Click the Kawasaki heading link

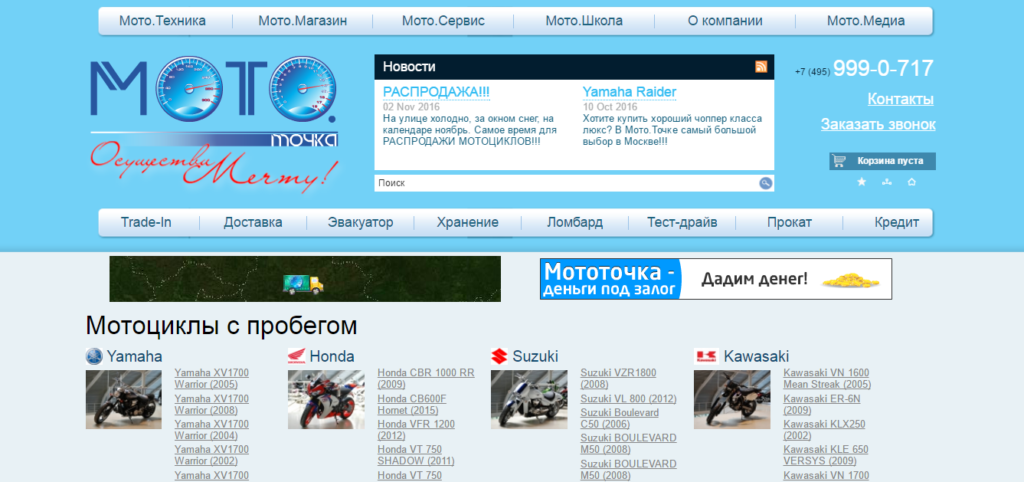tap(756, 357)
